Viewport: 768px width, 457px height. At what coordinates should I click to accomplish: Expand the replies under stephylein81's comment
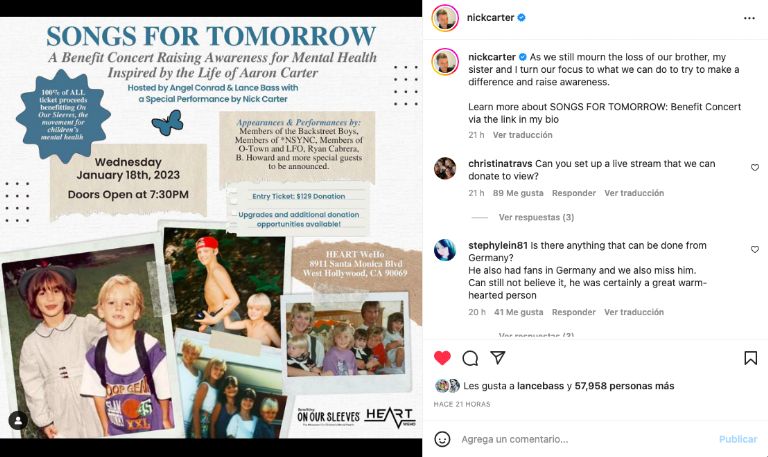pos(536,336)
